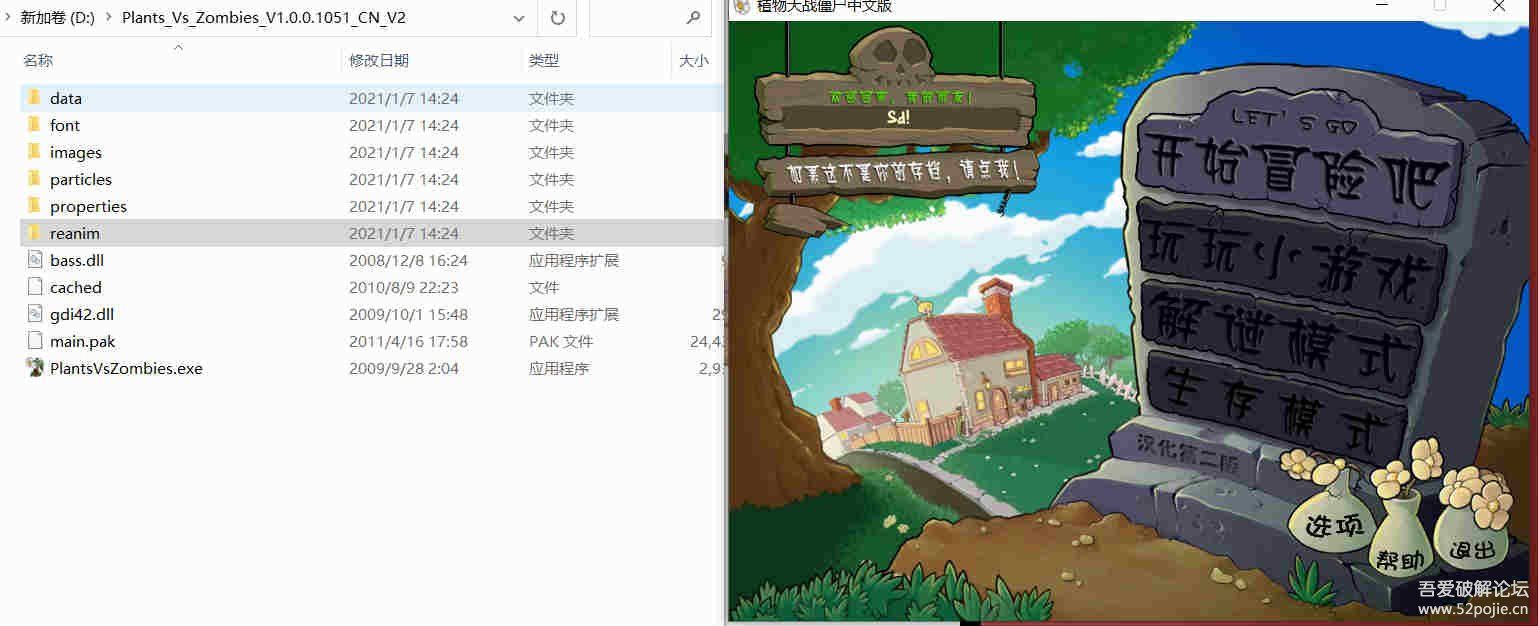The width and height of the screenshot is (1538, 626).
Task: Click the date 2011/4/16 17:58
Action: pos(408,341)
